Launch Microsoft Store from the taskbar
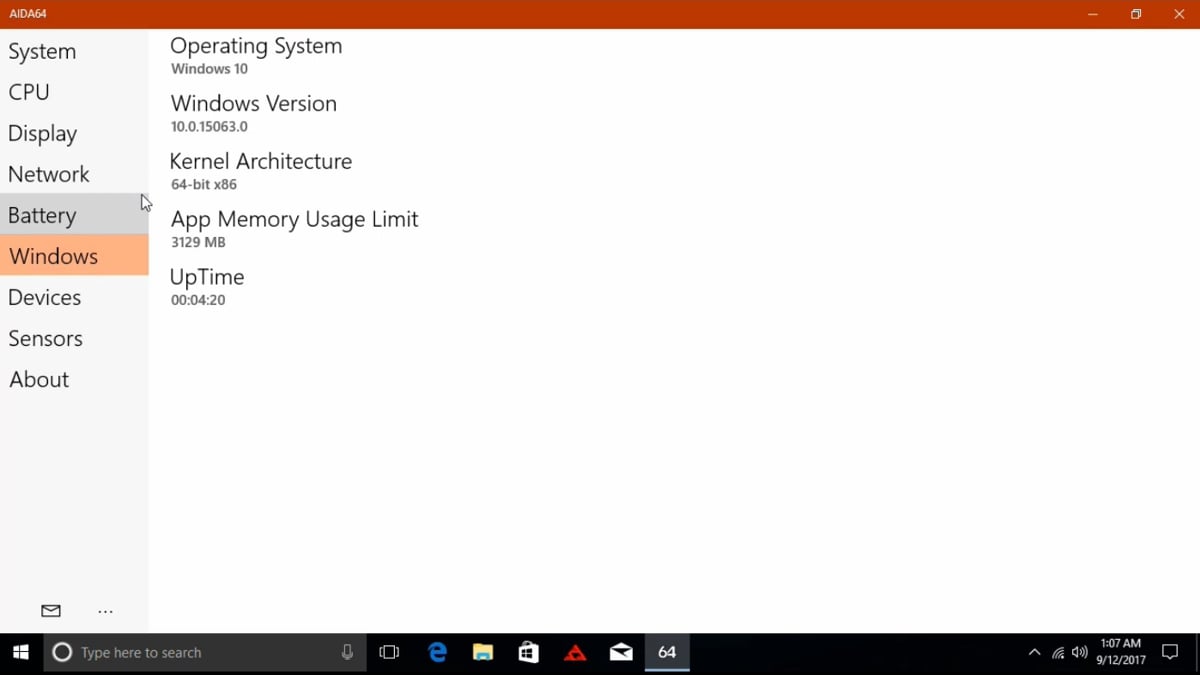Screen dimensions: 1200x675 tap(528, 652)
